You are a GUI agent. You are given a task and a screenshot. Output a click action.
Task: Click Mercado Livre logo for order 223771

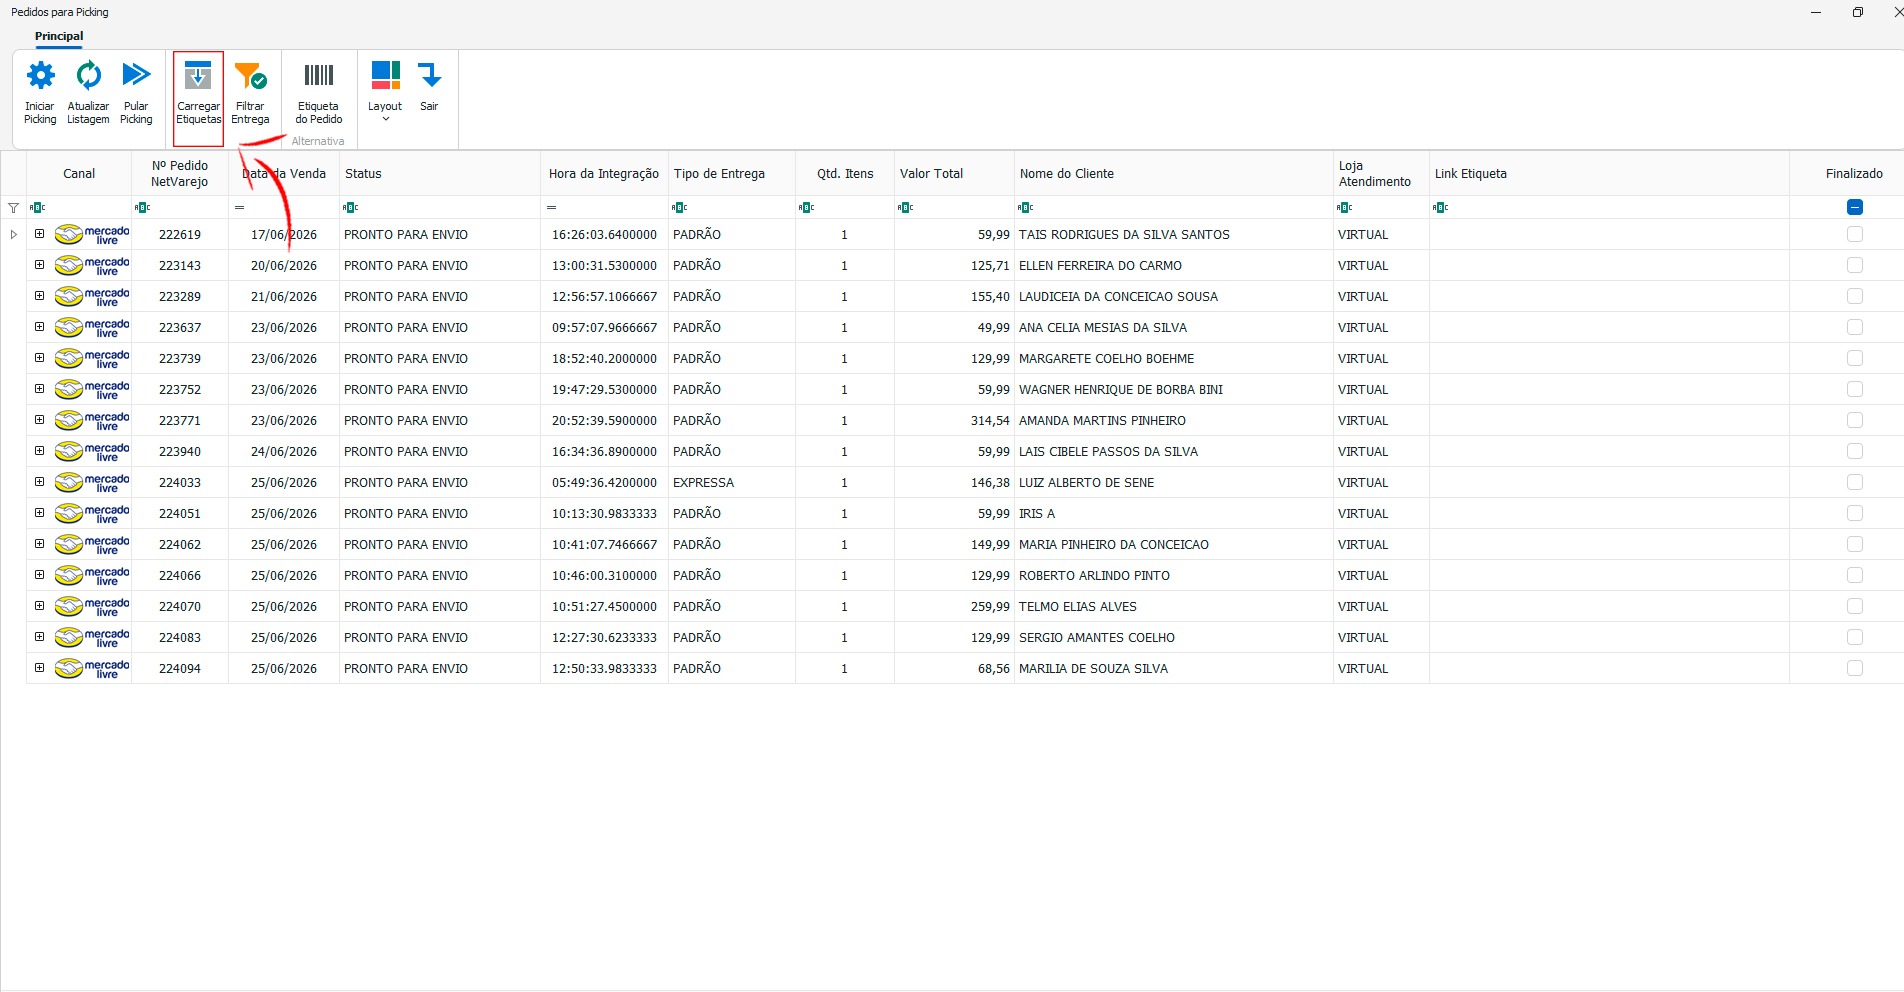[92, 420]
